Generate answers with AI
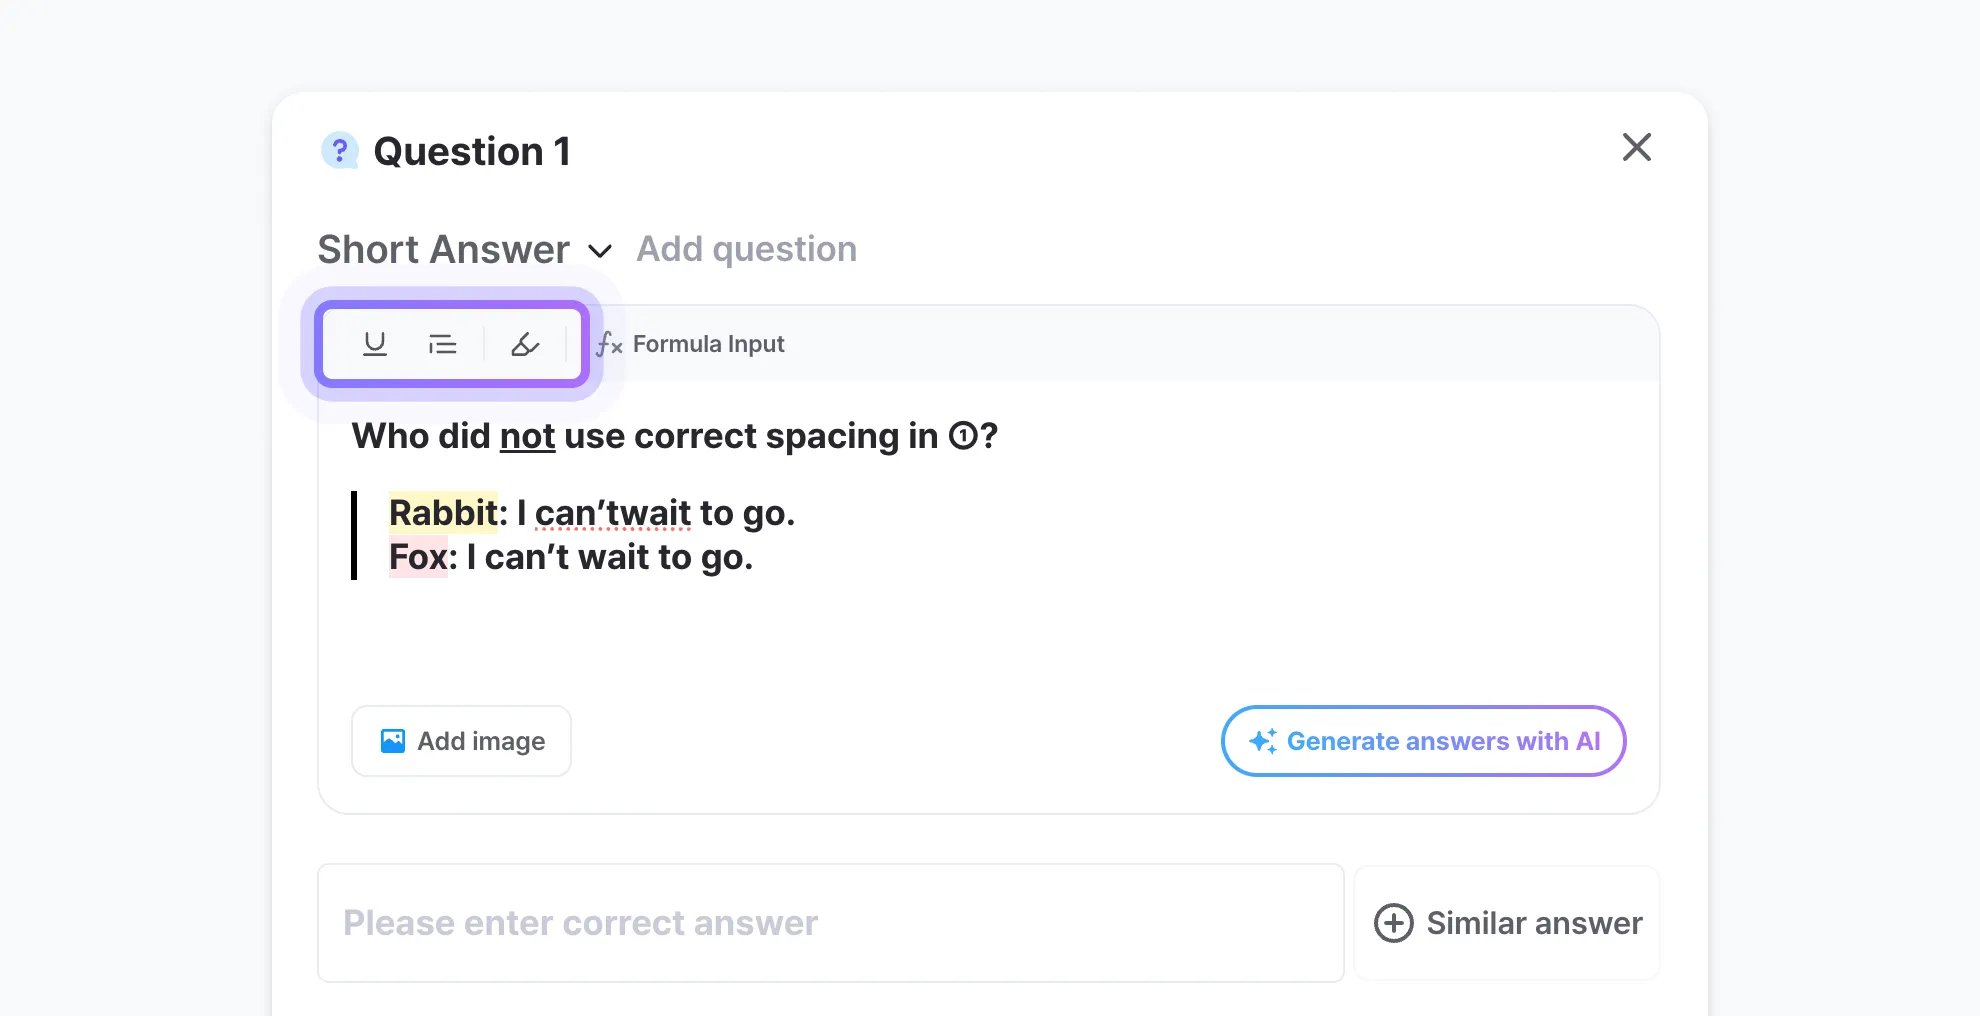Image resolution: width=1980 pixels, height=1016 pixels. (1423, 741)
